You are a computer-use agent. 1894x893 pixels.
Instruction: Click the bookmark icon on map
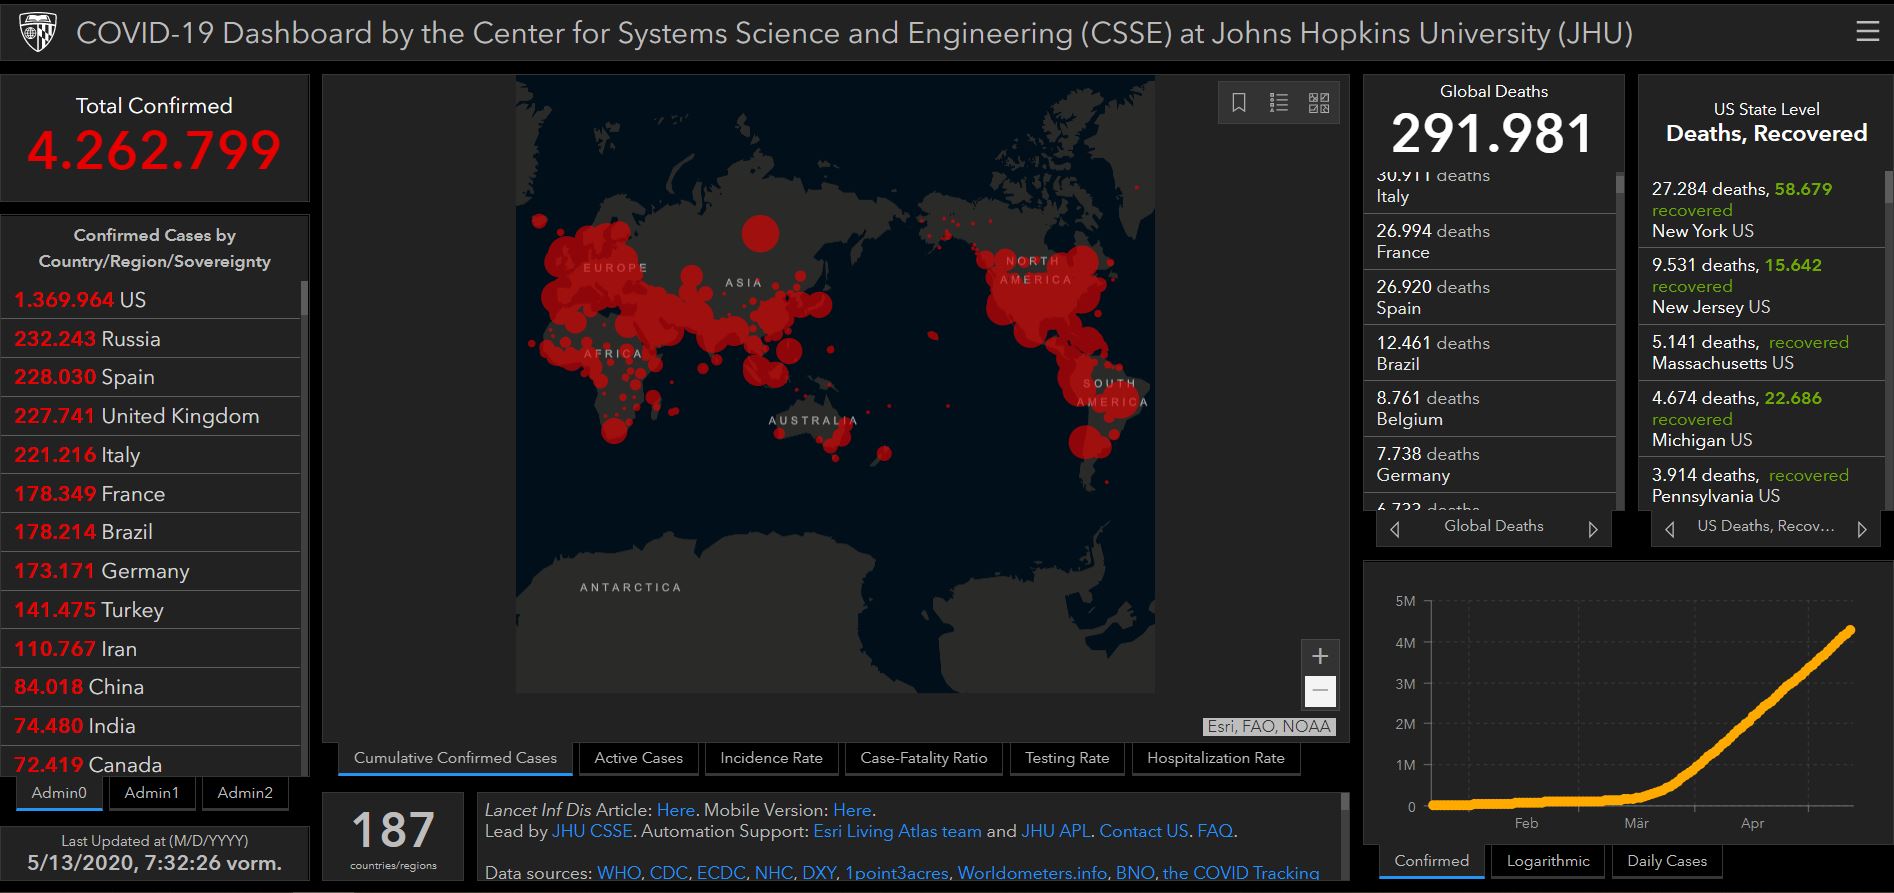pyautogui.click(x=1239, y=103)
